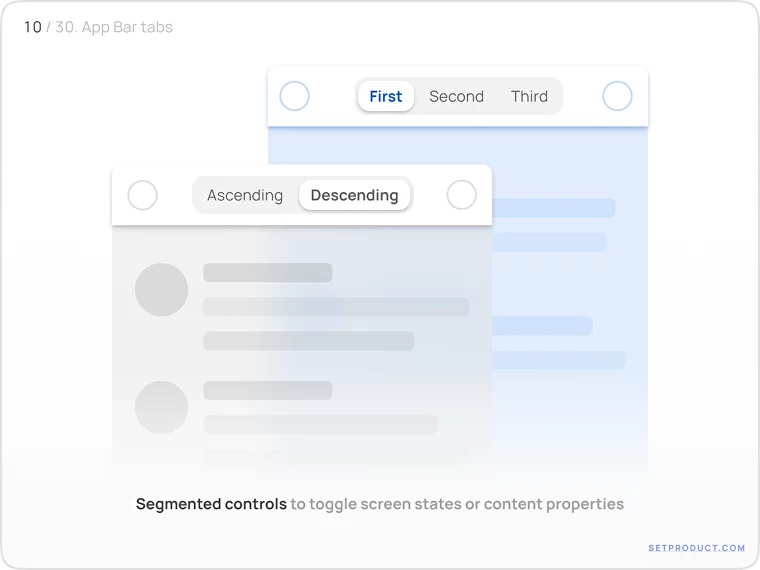Toggle sorting to Ascending
760x570 pixels.
point(245,195)
